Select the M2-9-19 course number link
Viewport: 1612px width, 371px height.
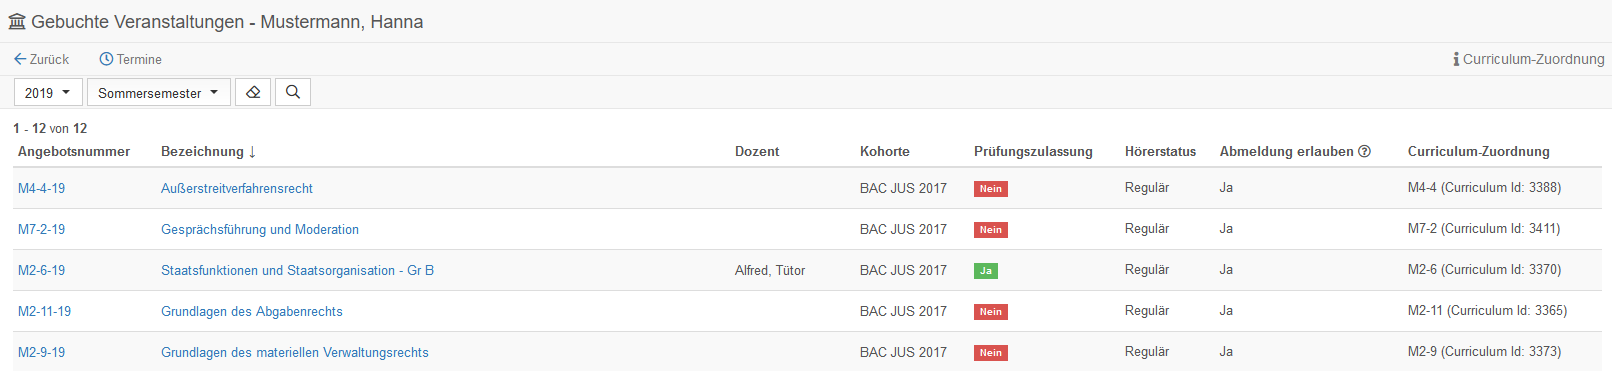click(x=41, y=352)
